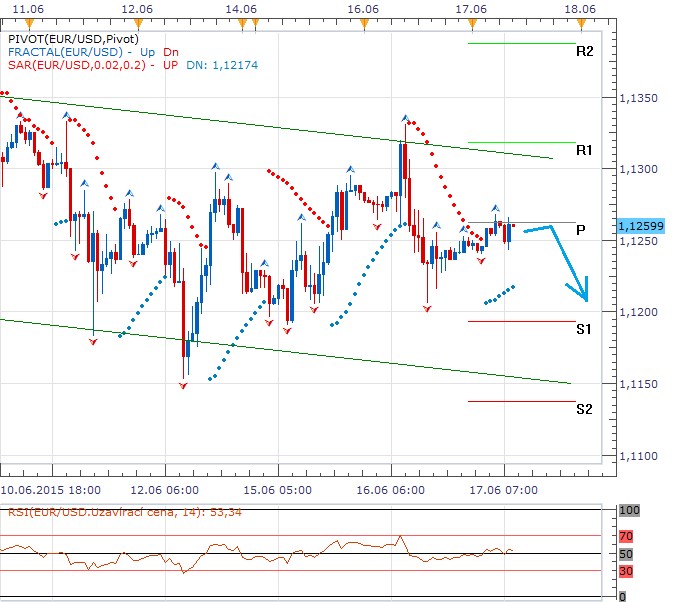Click the S2 support level label
Viewport: 674px width, 602px height.
[x=585, y=408]
